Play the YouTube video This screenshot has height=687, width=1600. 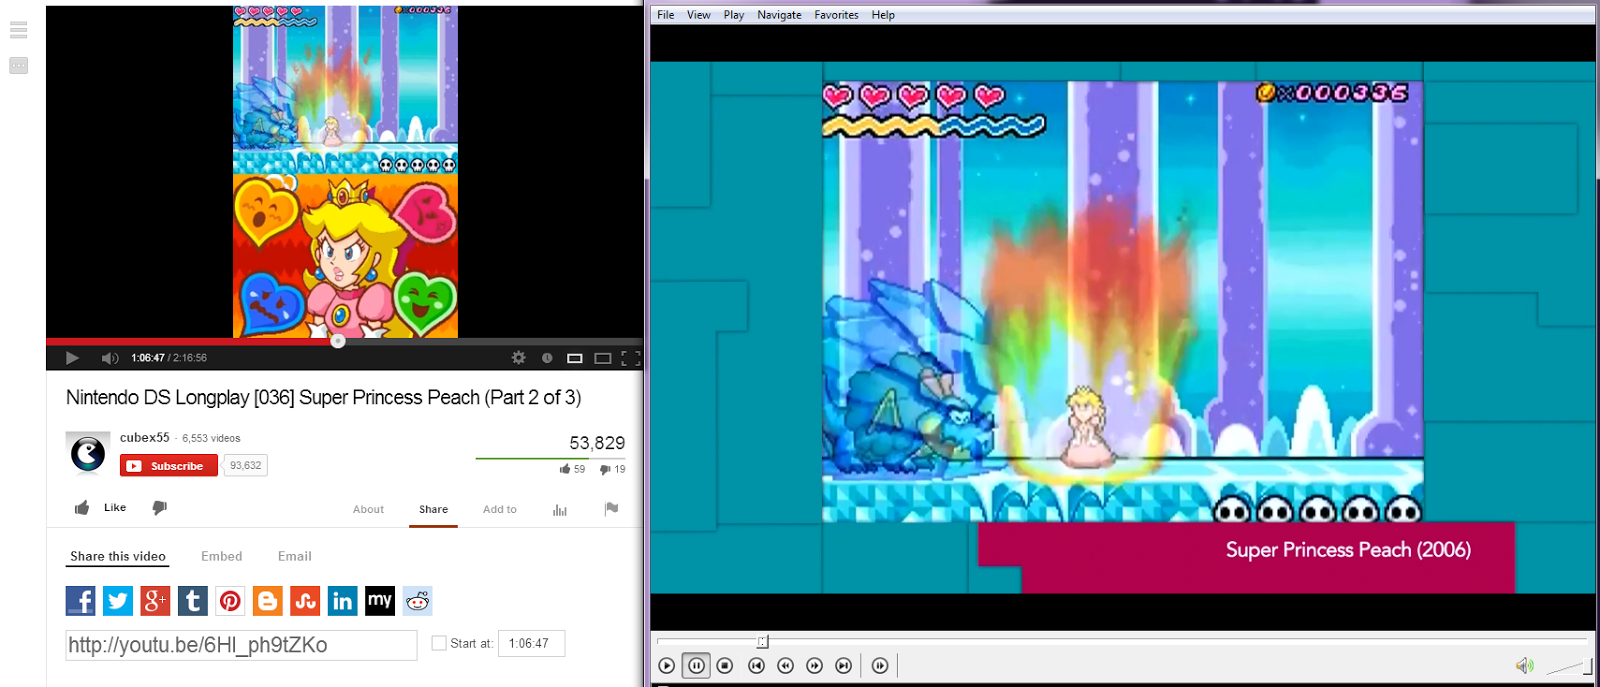[x=72, y=358]
